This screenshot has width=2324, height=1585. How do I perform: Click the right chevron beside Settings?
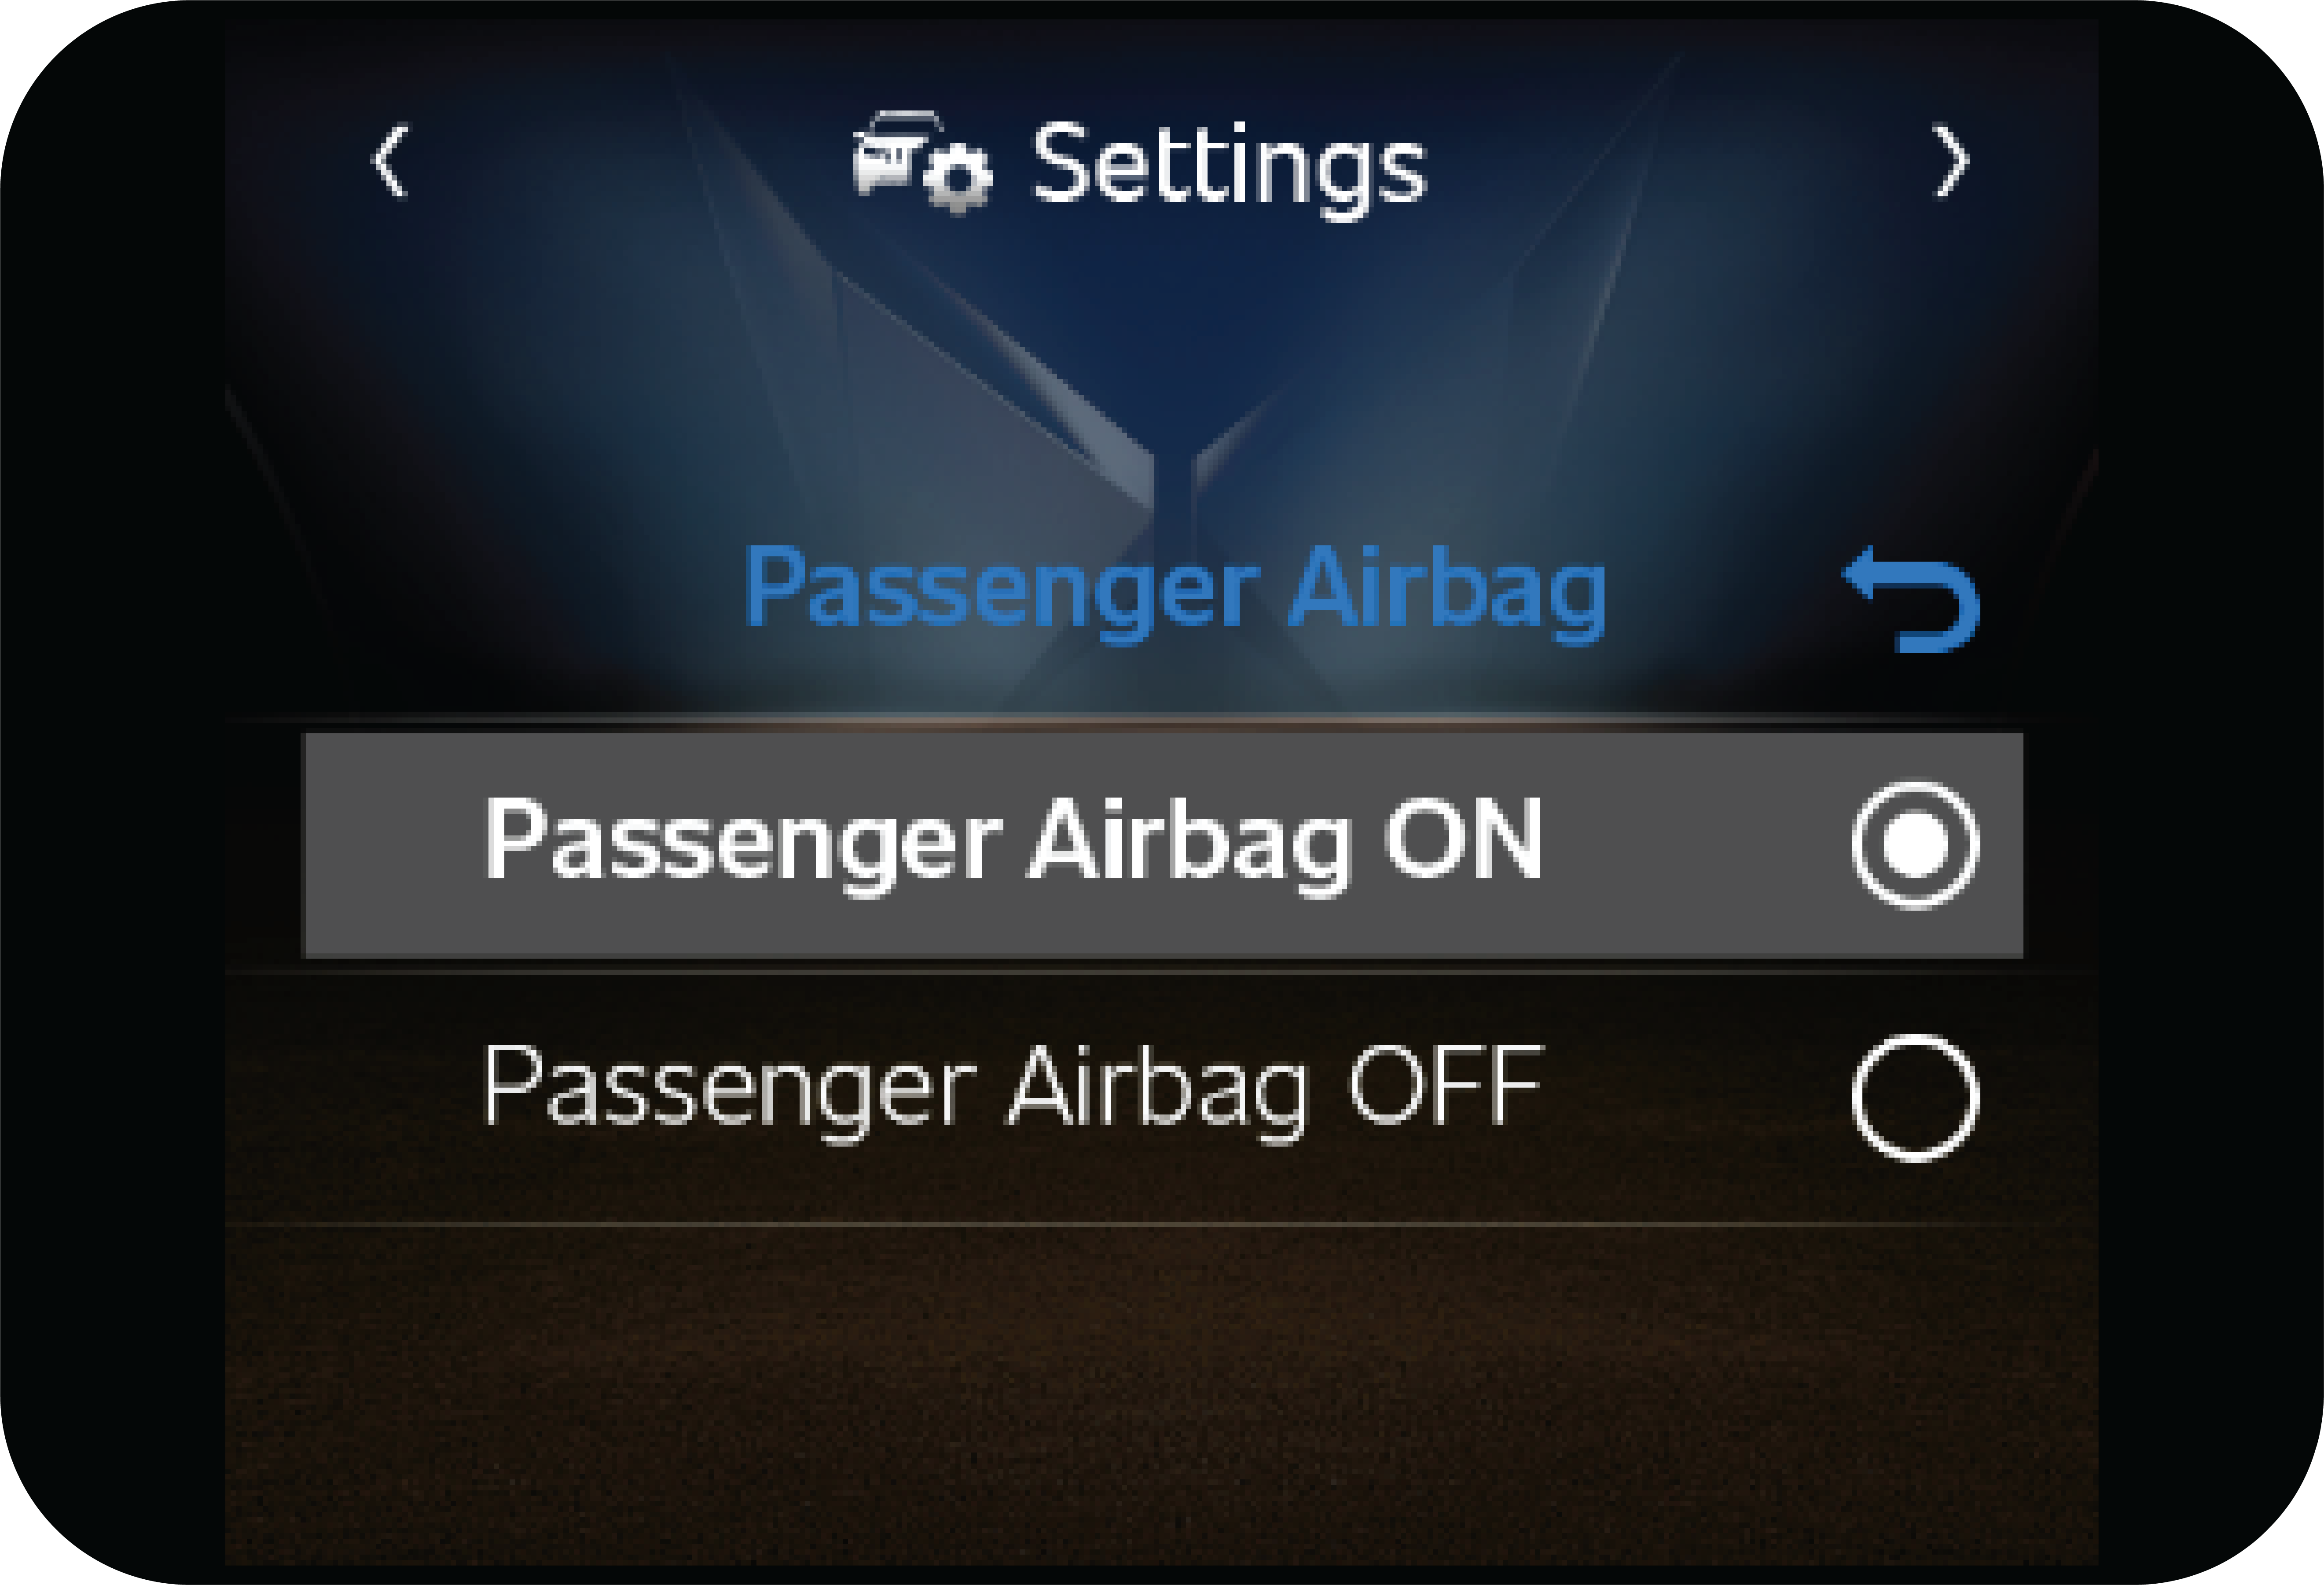(1949, 161)
